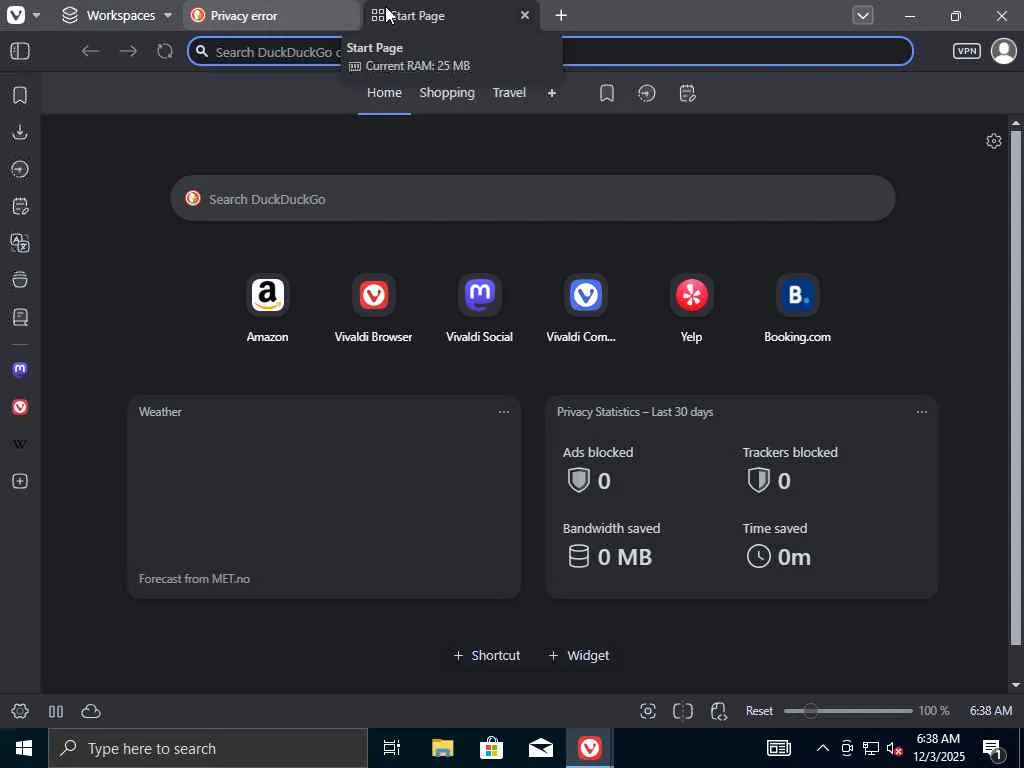Screen dimensions: 1024x768
Task: Open the Window panel
Action: tap(20, 280)
